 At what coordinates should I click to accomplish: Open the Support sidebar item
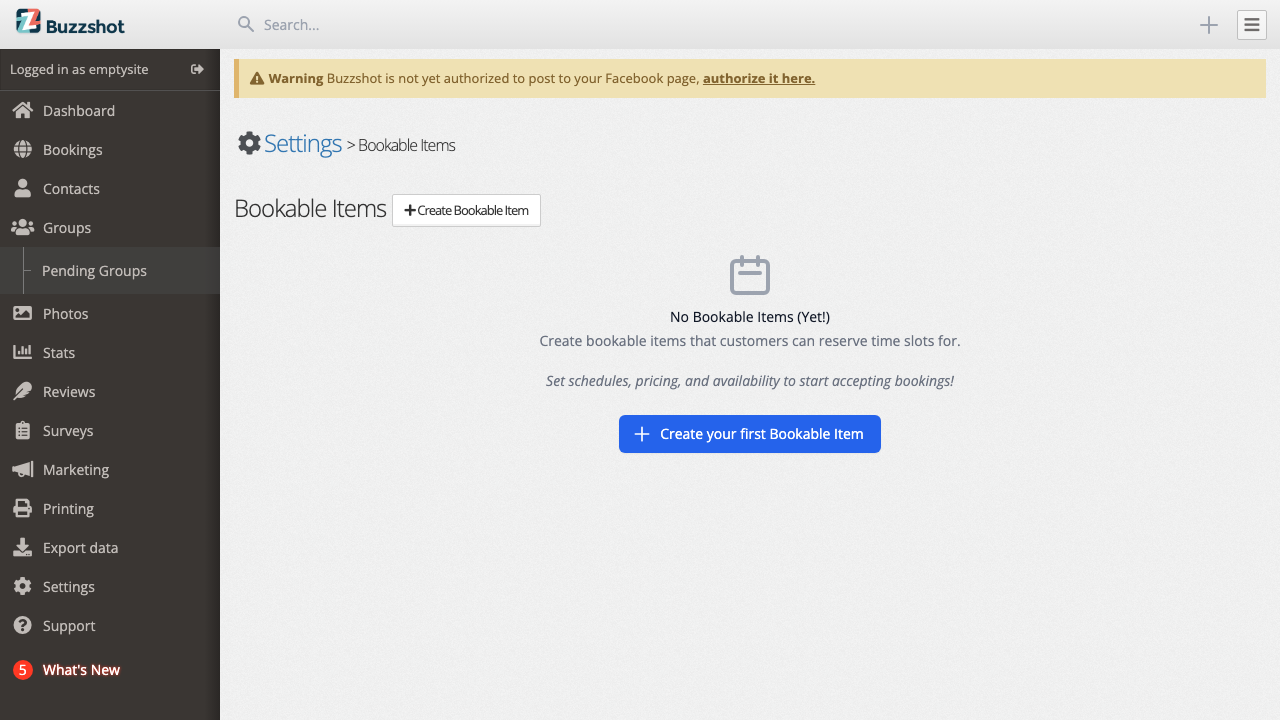110,626
